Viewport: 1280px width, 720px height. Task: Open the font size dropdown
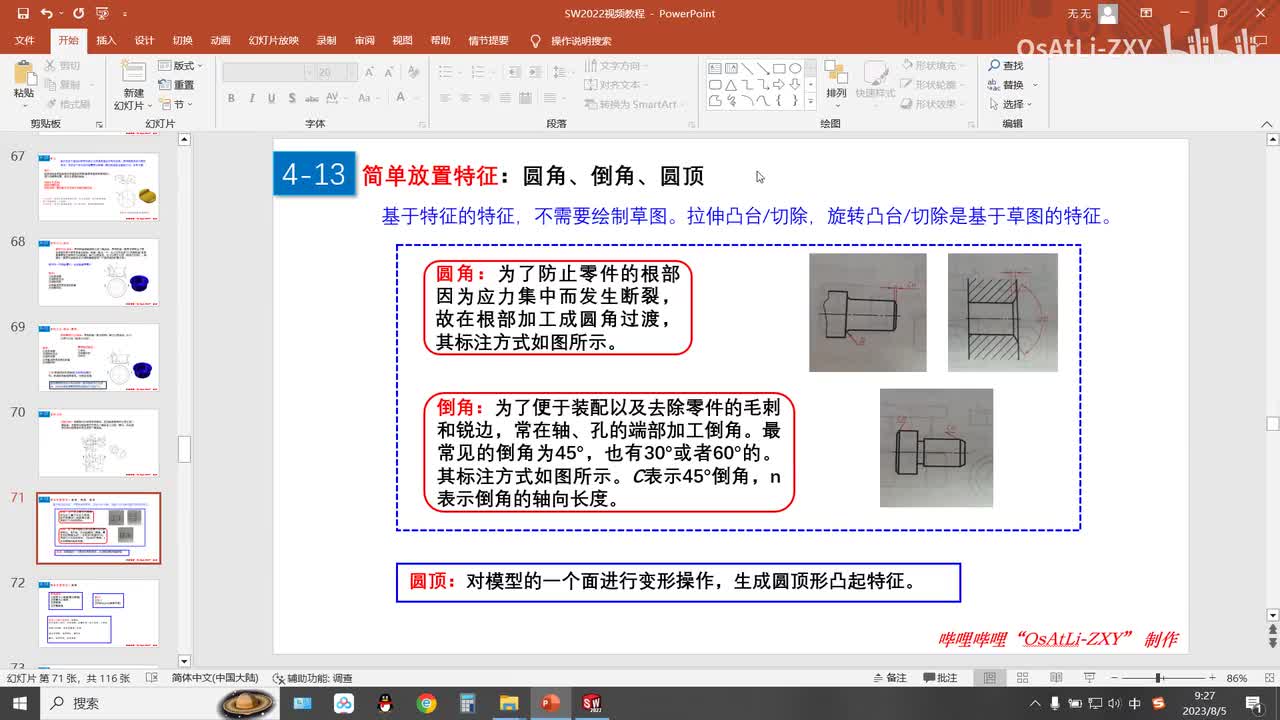[352, 73]
